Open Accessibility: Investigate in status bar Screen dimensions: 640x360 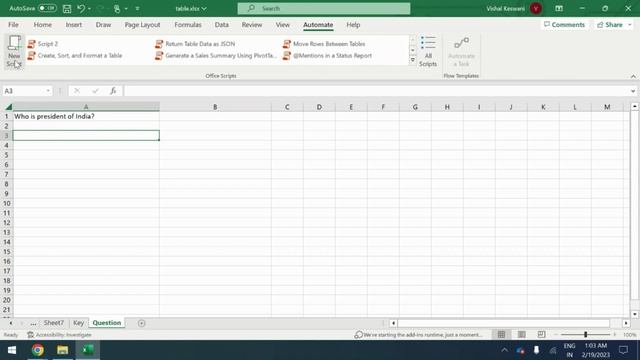pyautogui.click(x=59, y=335)
